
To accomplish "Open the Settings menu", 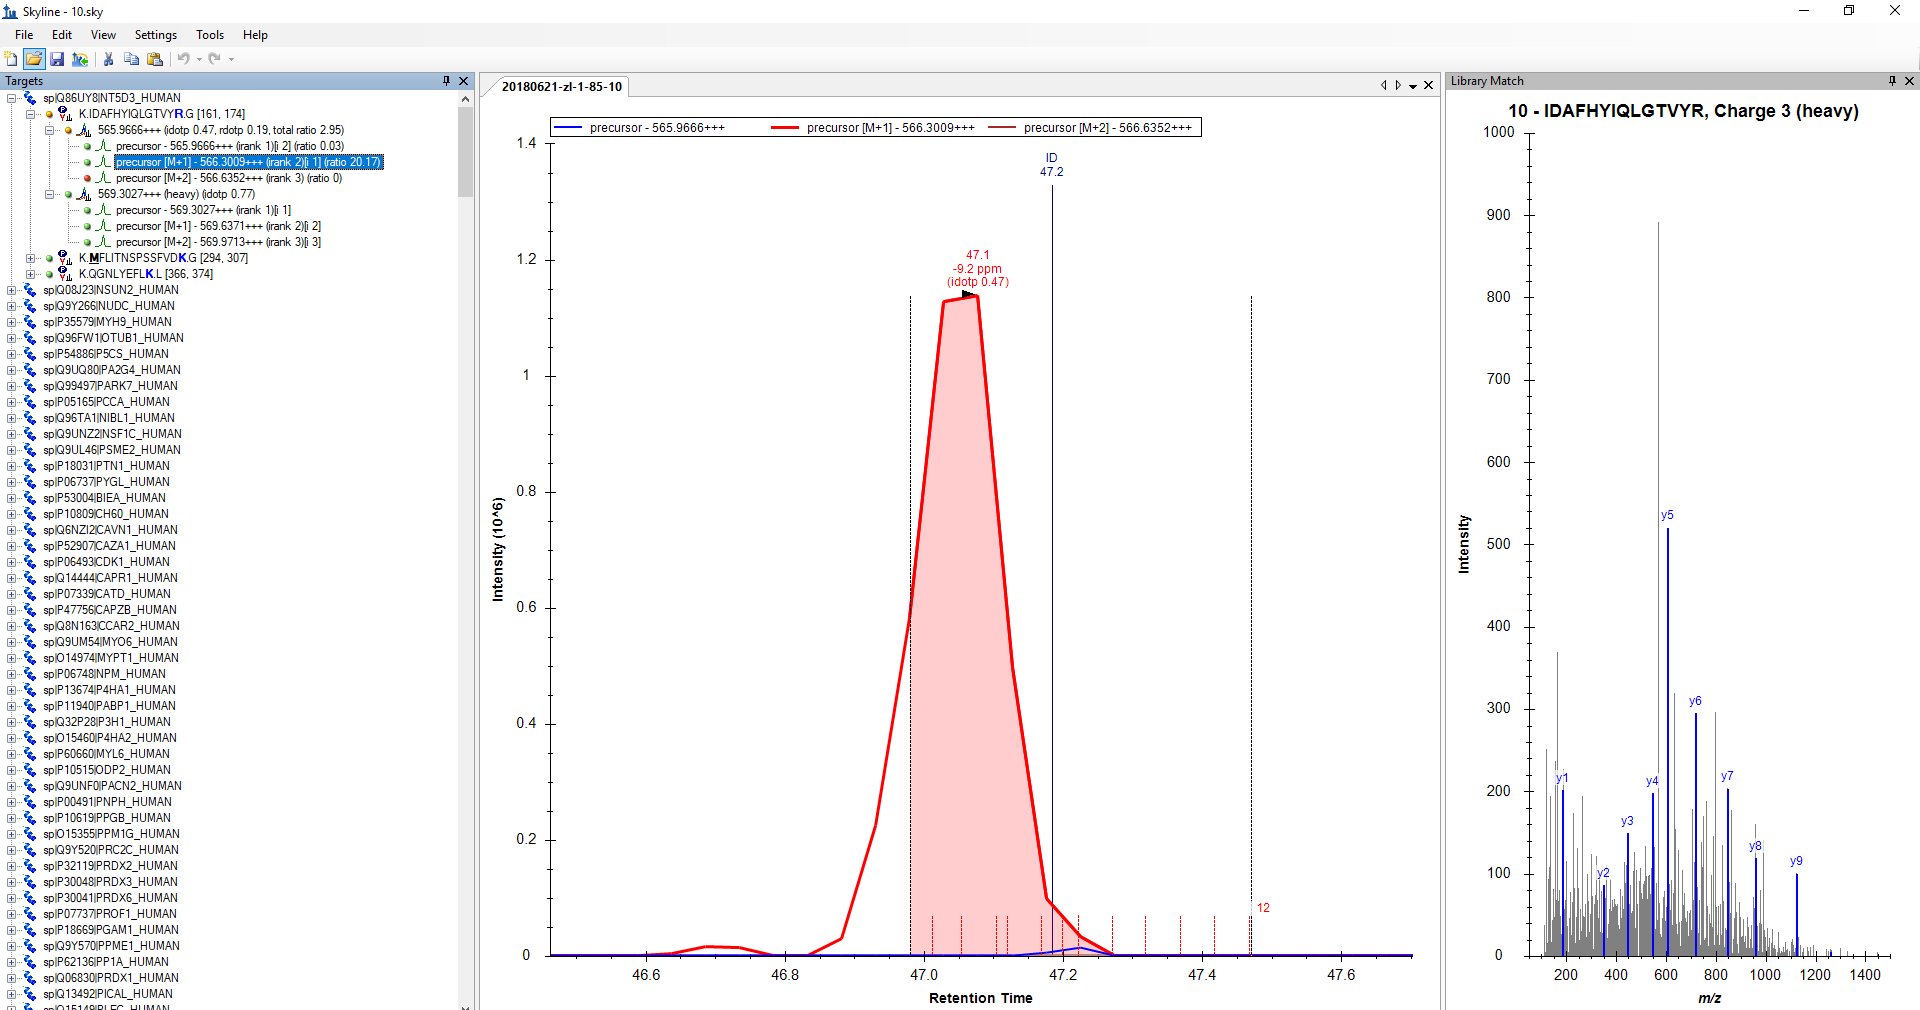I will point(155,35).
